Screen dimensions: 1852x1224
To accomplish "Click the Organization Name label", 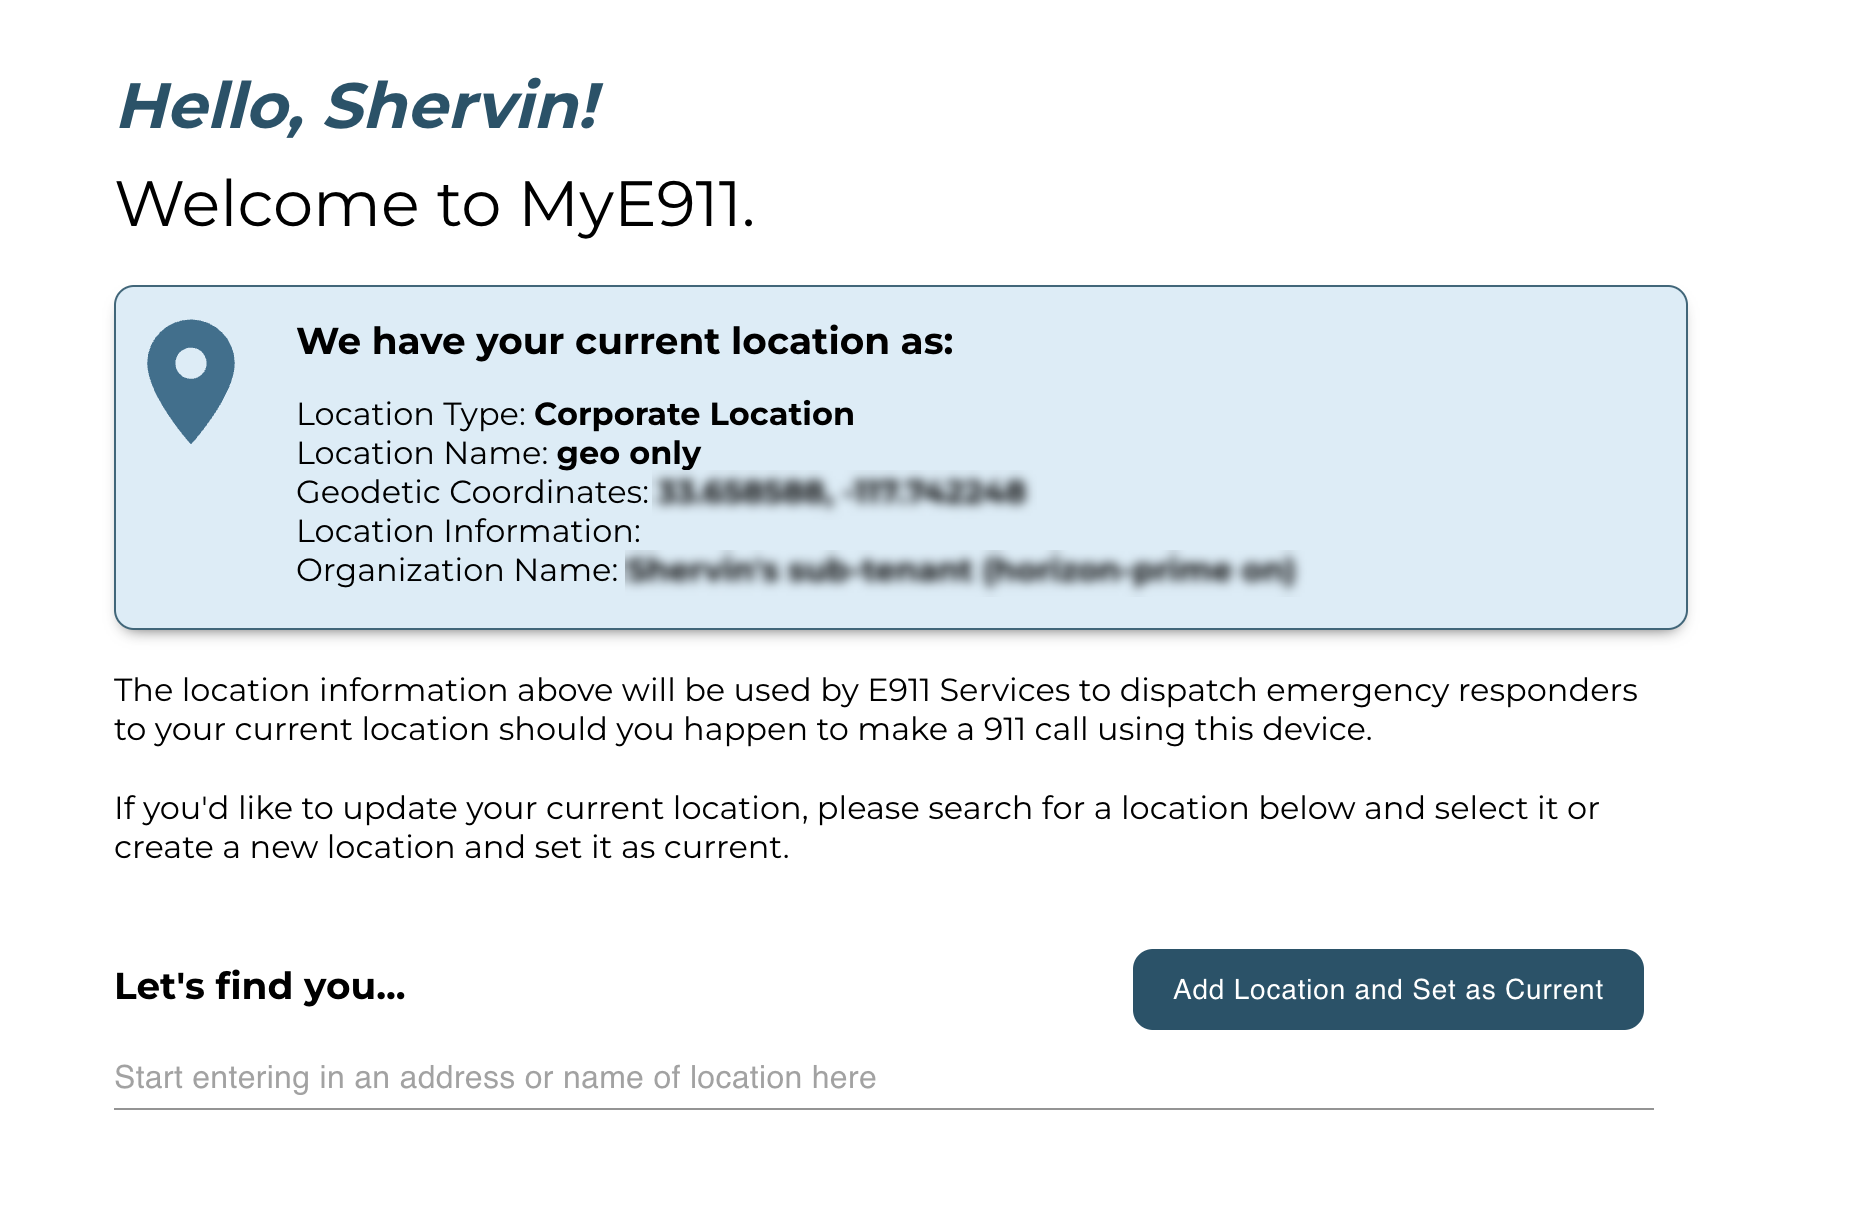I will tap(457, 570).
